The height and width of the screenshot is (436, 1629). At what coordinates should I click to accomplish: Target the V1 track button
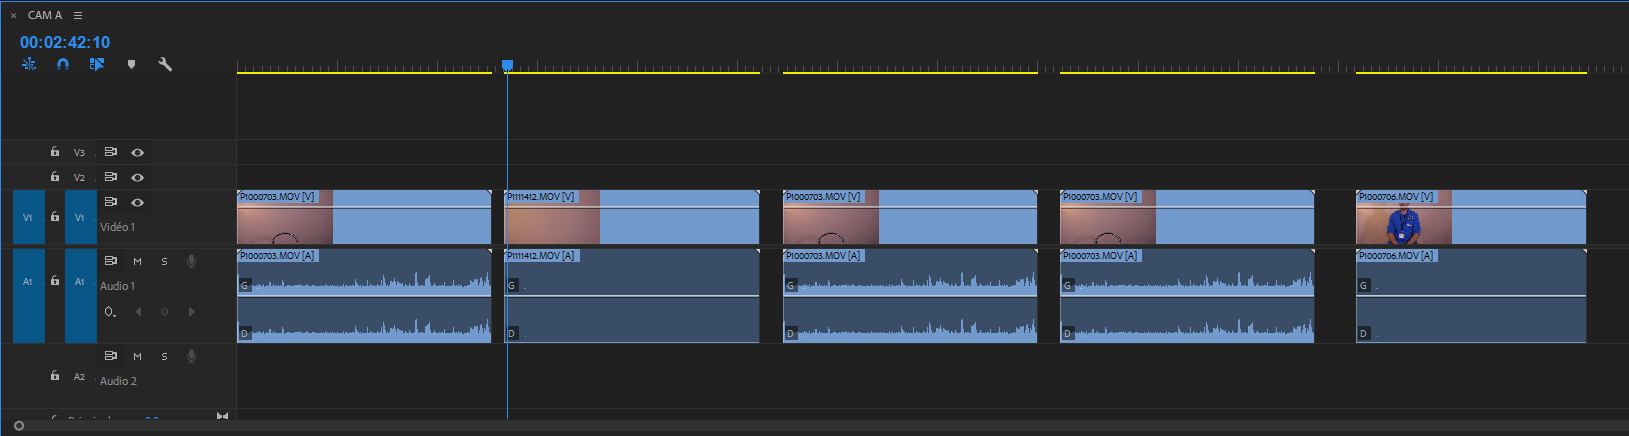(80, 217)
